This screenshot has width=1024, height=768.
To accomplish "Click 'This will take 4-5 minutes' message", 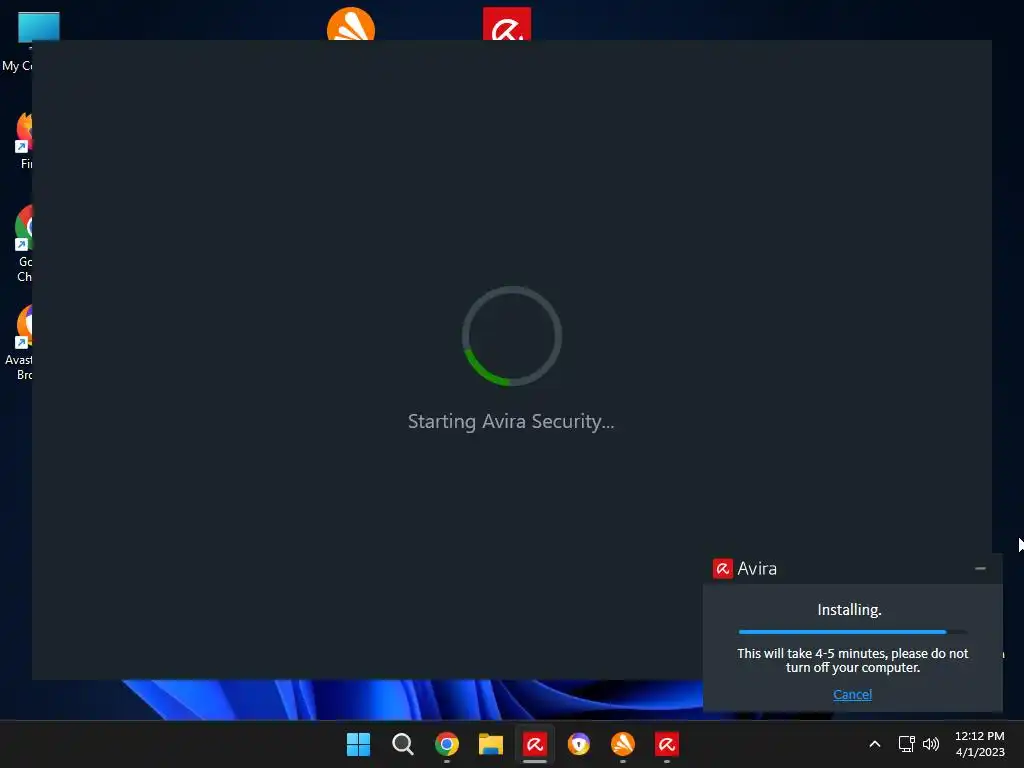I will pyautogui.click(x=852, y=660).
